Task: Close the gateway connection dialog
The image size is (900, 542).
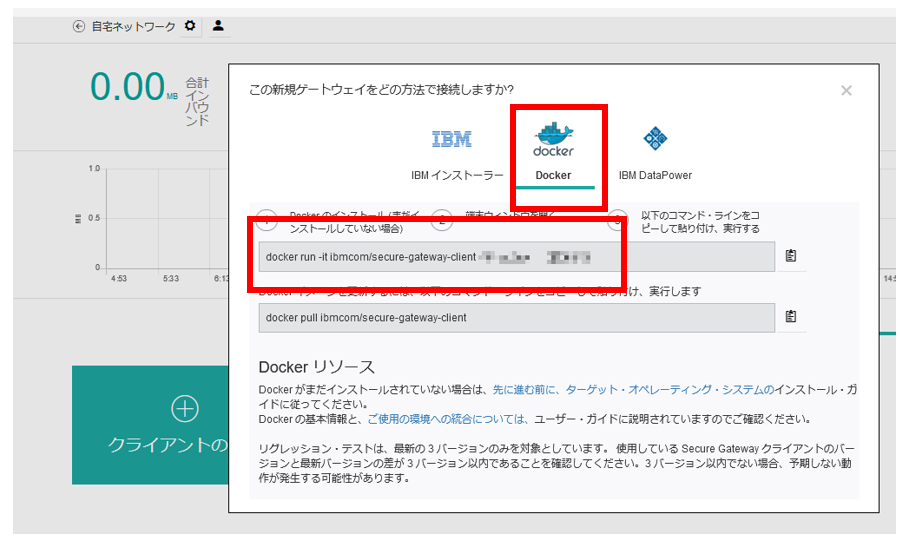Action: pos(846,90)
